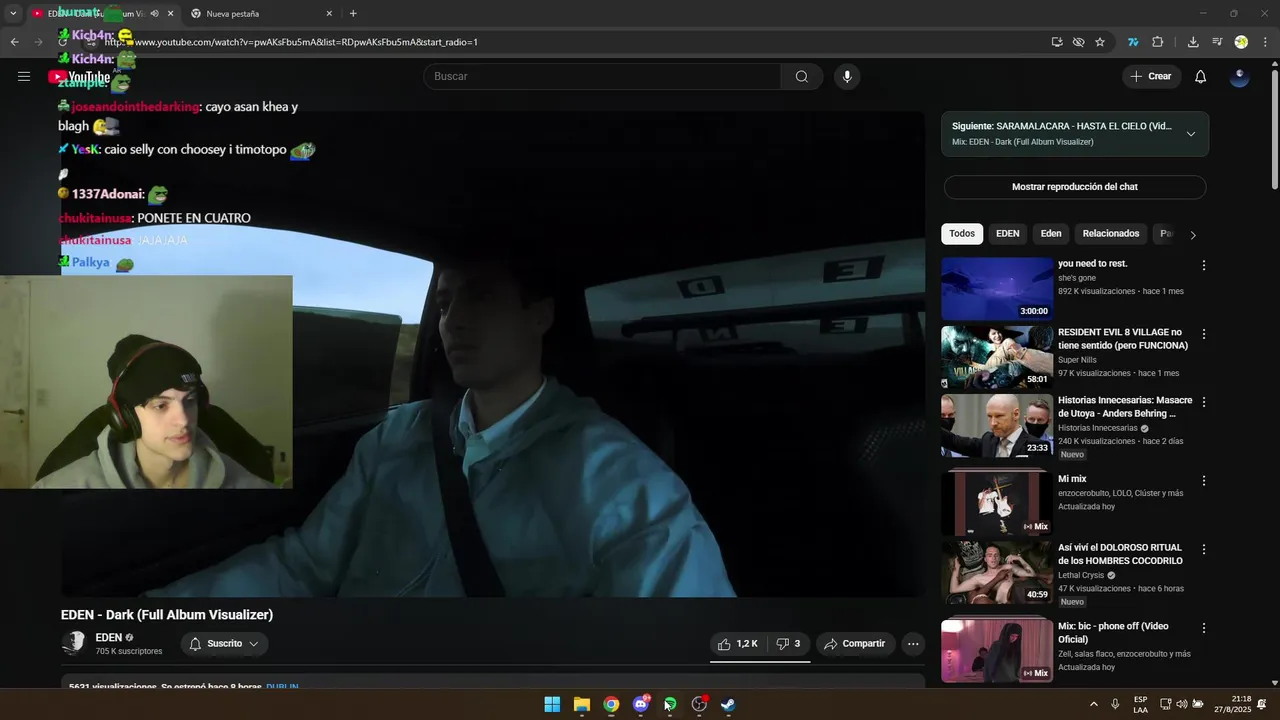Screen dimensions: 1280x720
Task: Go back with browser back arrow
Action: [15, 42]
